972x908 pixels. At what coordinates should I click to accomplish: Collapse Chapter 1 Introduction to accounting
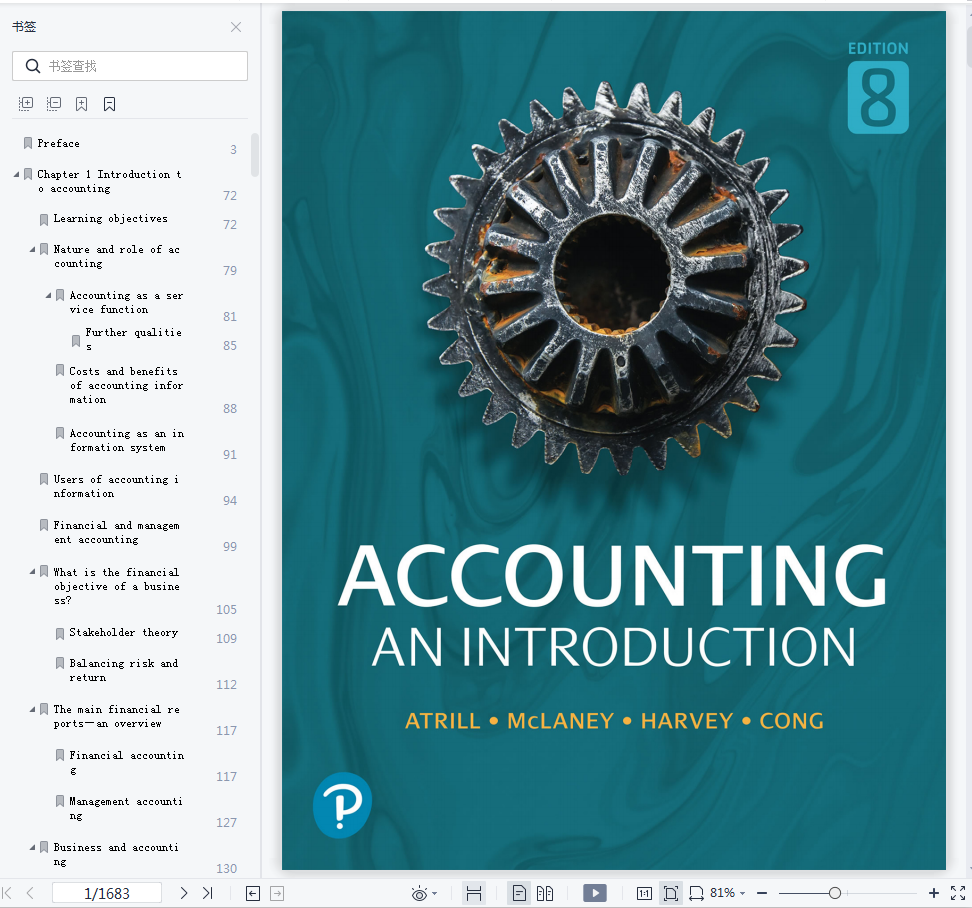pyautogui.click(x=16, y=174)
